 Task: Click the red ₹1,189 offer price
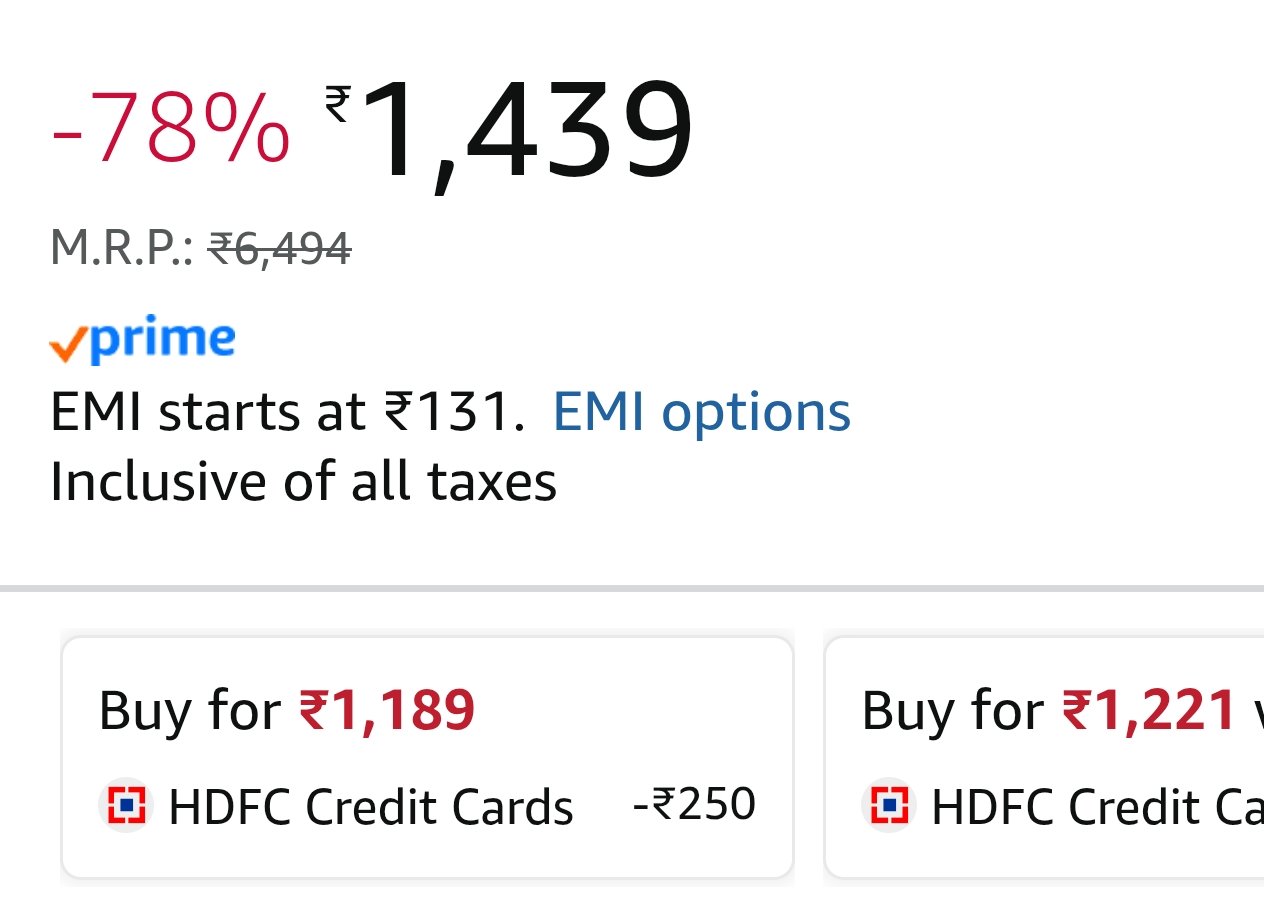point(387,711)
